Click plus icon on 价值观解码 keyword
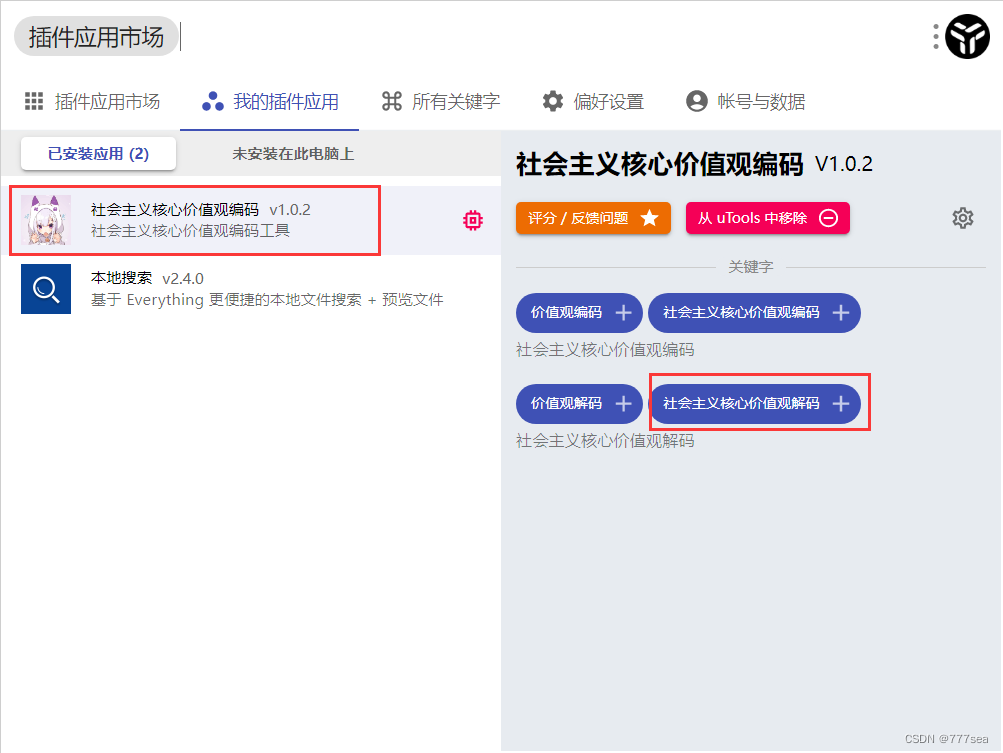 pyautogui.click(x=623, y=404)
